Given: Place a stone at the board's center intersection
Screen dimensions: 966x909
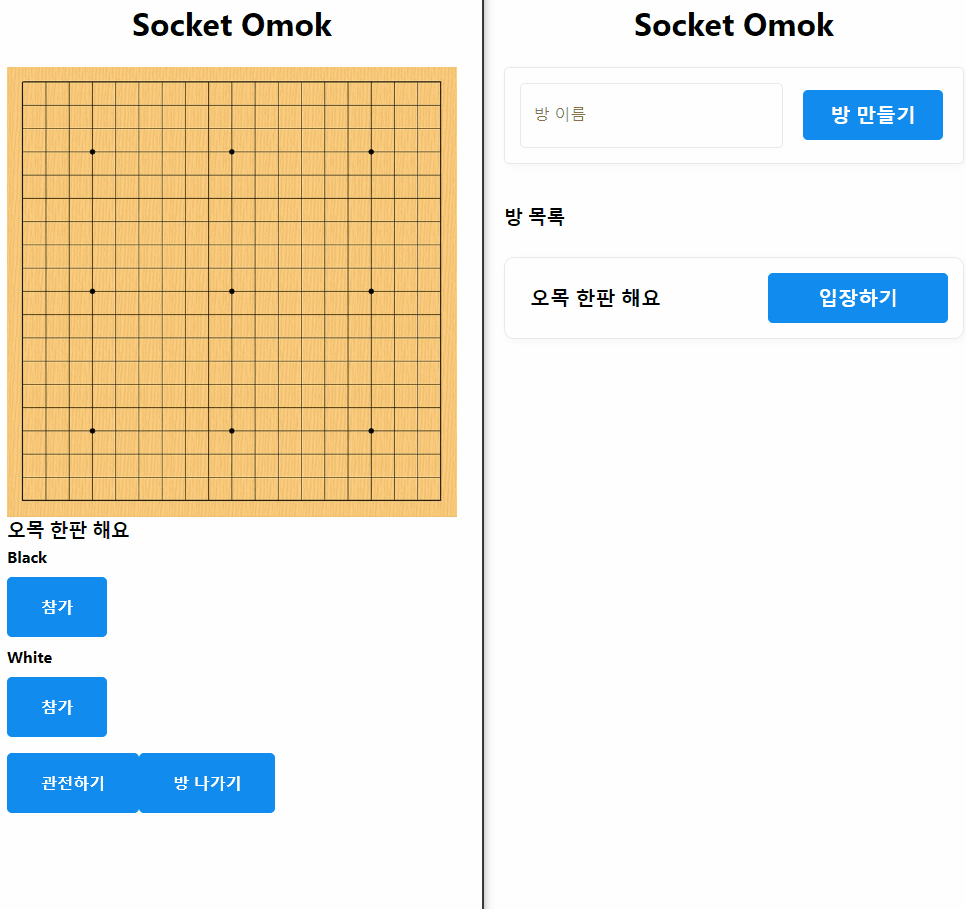Looking at the screenshot, I should point(231,291).
